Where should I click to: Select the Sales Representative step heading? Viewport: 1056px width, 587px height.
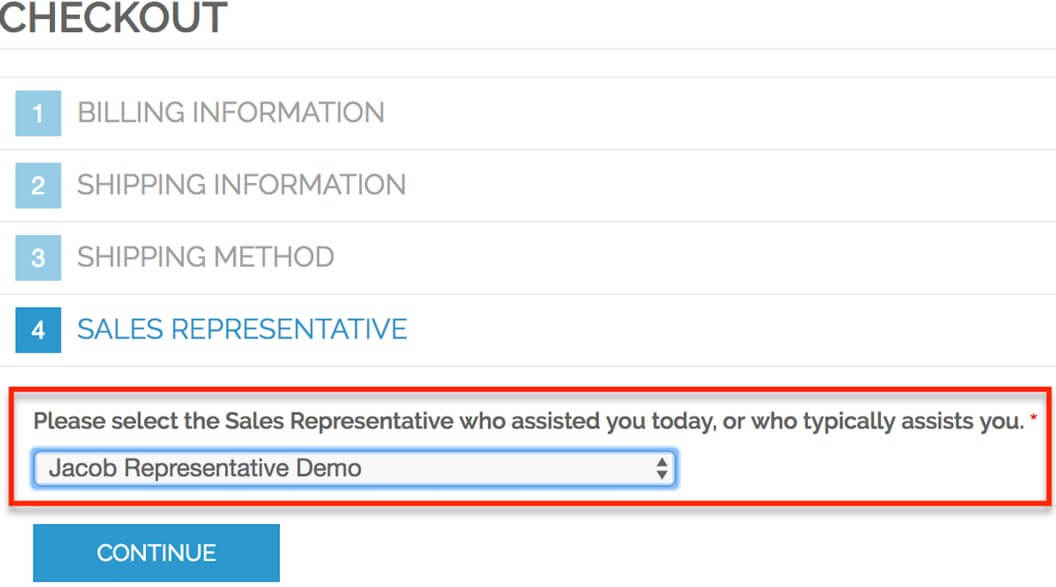[x=242, y=329]
